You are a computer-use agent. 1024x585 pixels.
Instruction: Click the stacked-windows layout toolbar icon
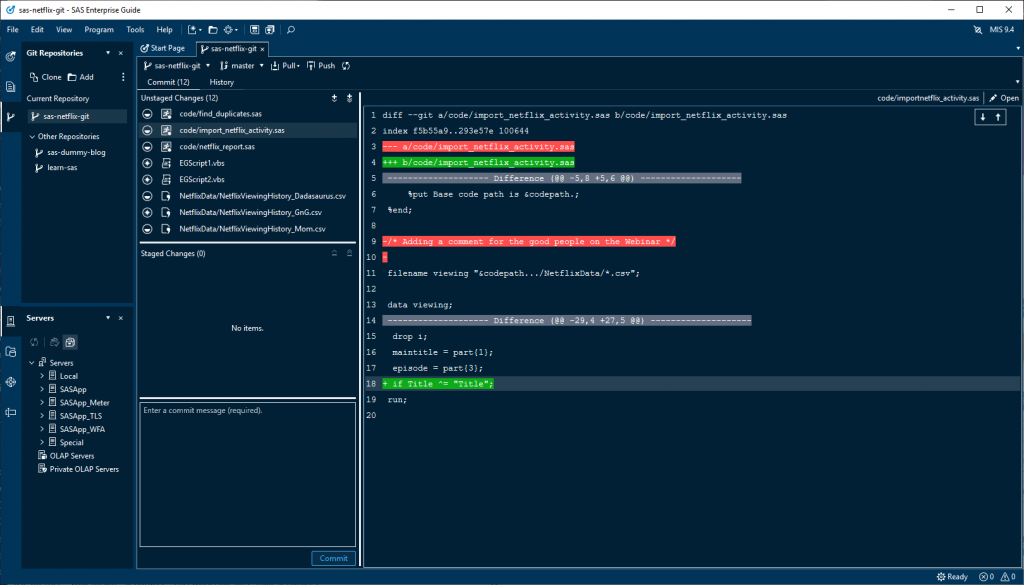click(x=270, y=29)
